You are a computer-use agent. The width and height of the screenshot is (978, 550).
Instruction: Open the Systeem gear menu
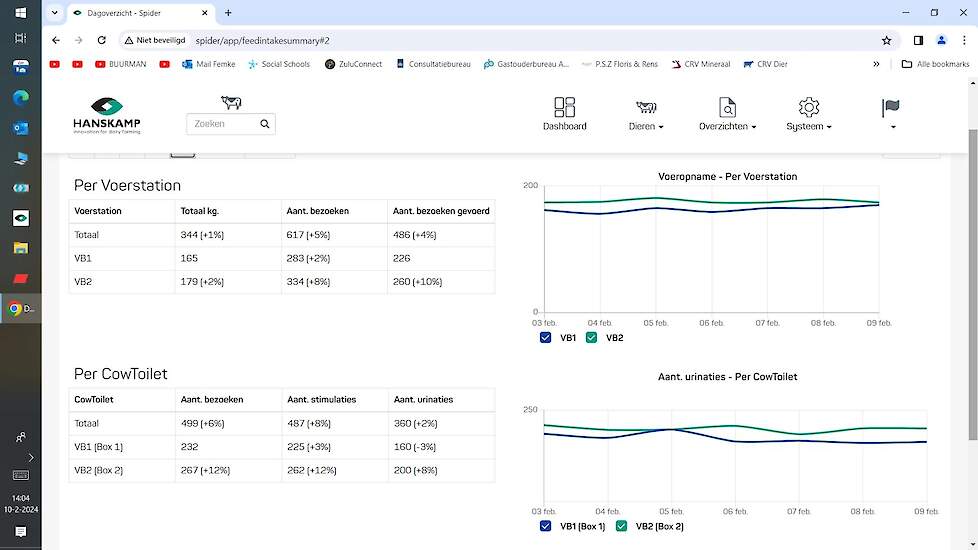[808, 114]
